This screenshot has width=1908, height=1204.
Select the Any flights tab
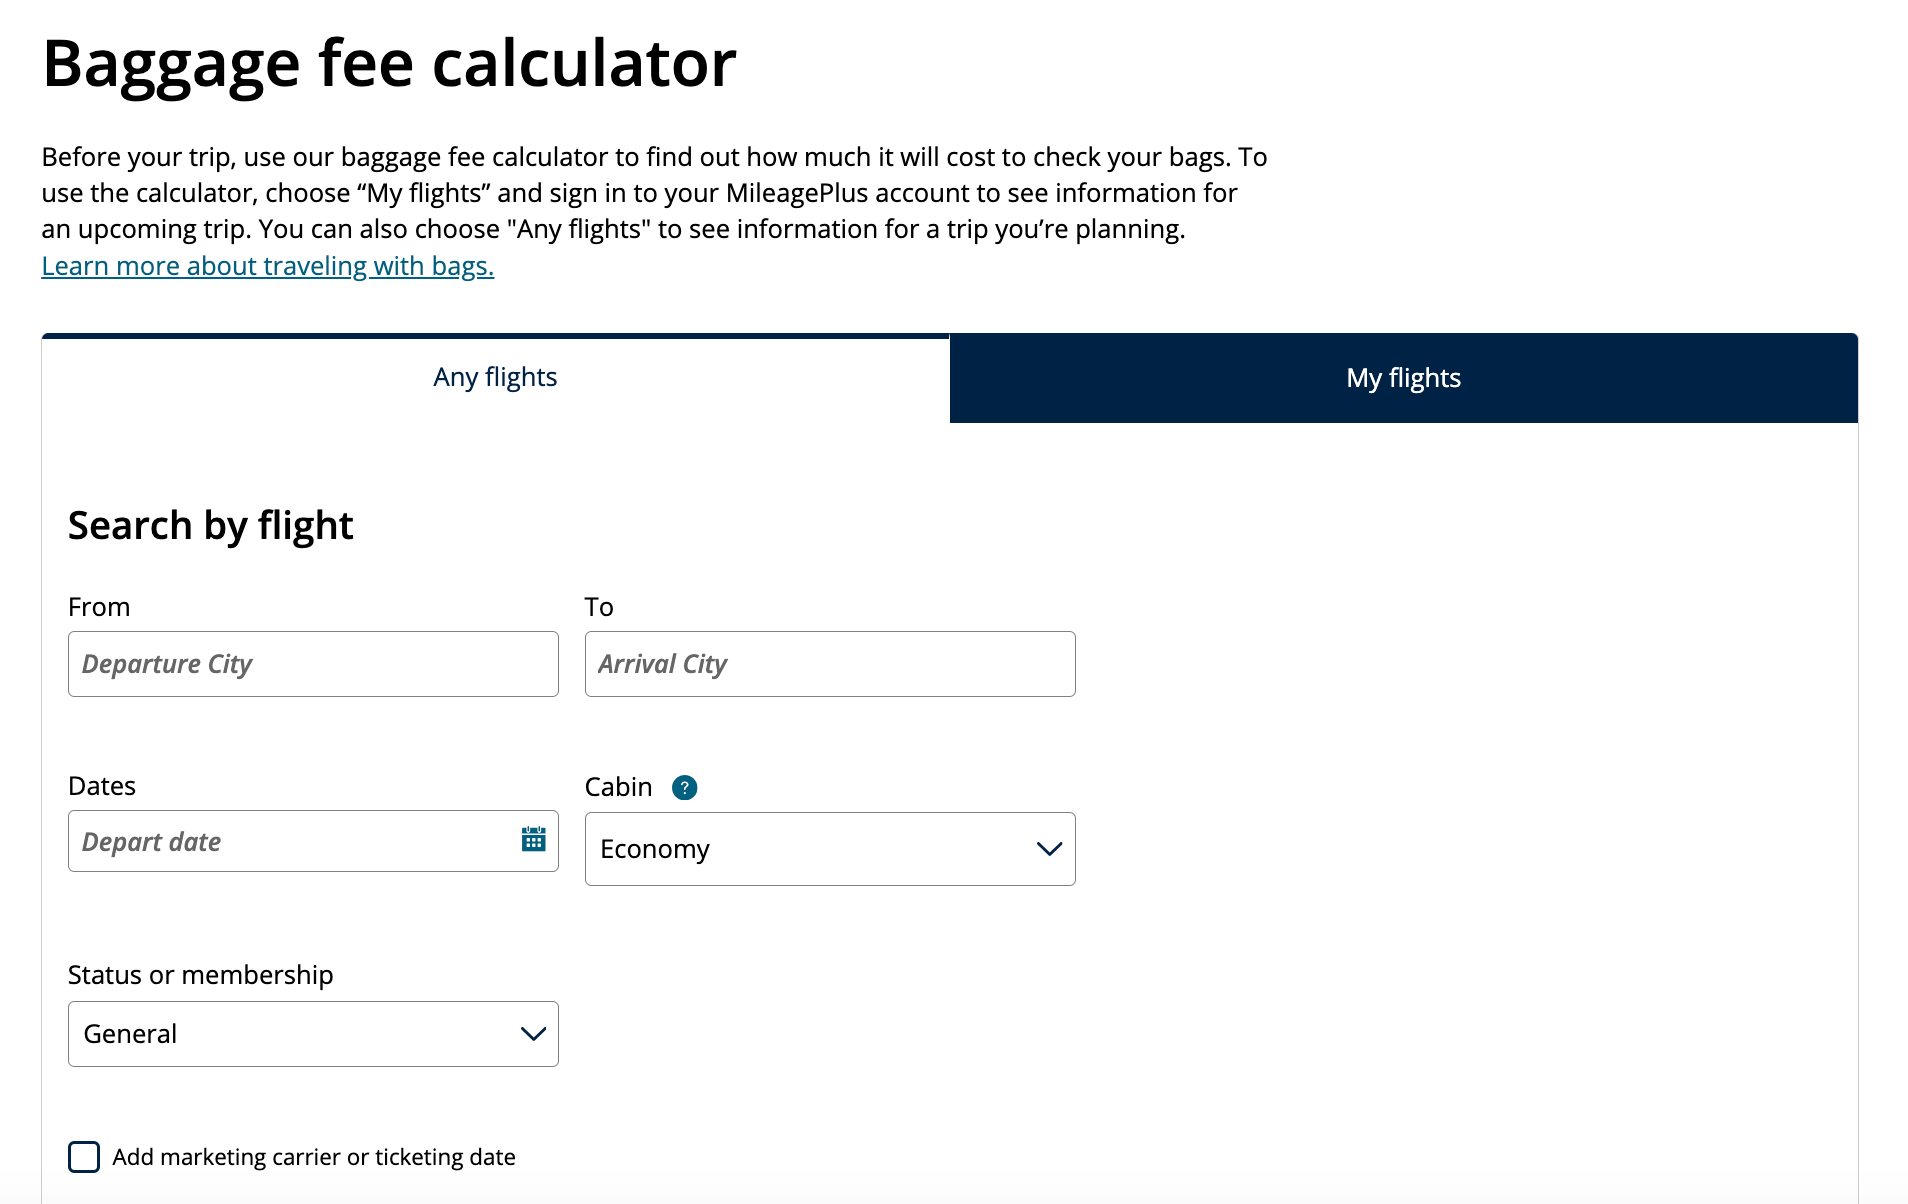point(495,378)
